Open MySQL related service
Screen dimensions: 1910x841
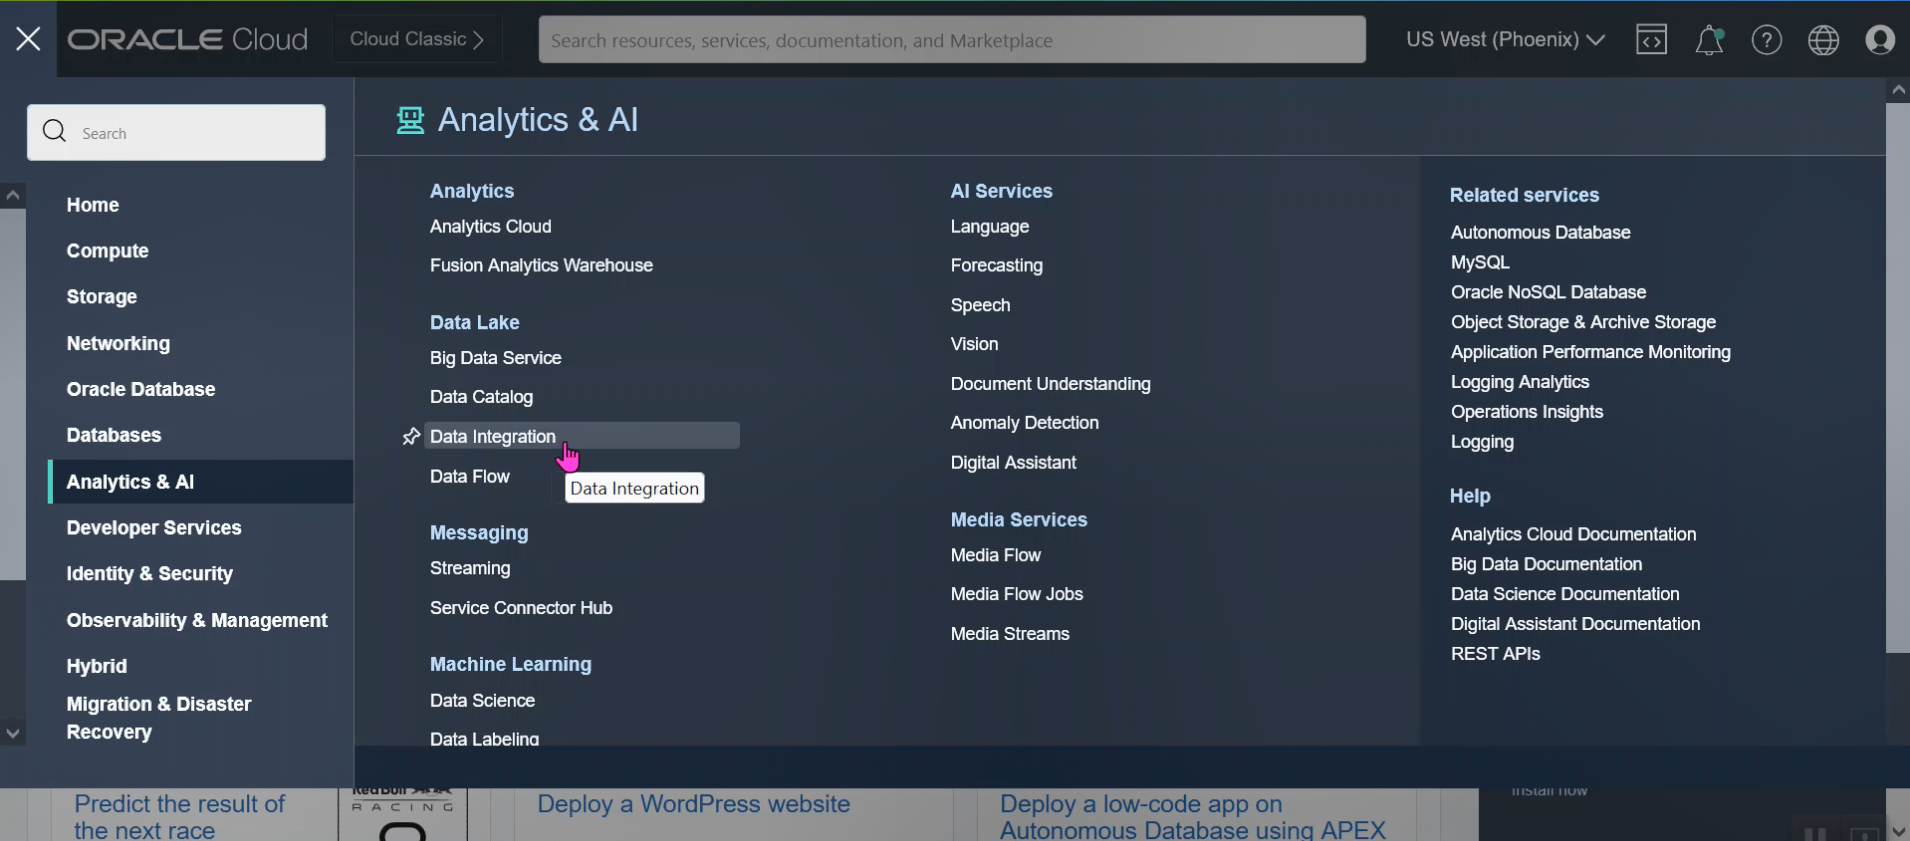point(1481,263)
